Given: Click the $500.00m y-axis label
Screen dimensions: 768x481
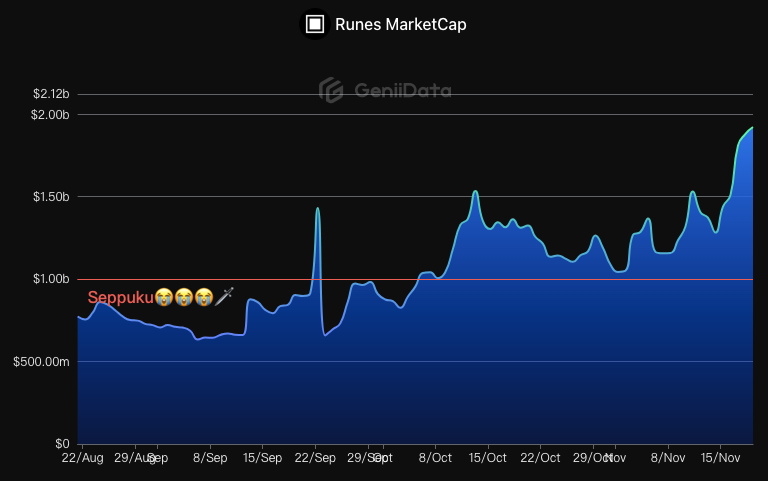Looking at the screenshot, I should 41,362.
